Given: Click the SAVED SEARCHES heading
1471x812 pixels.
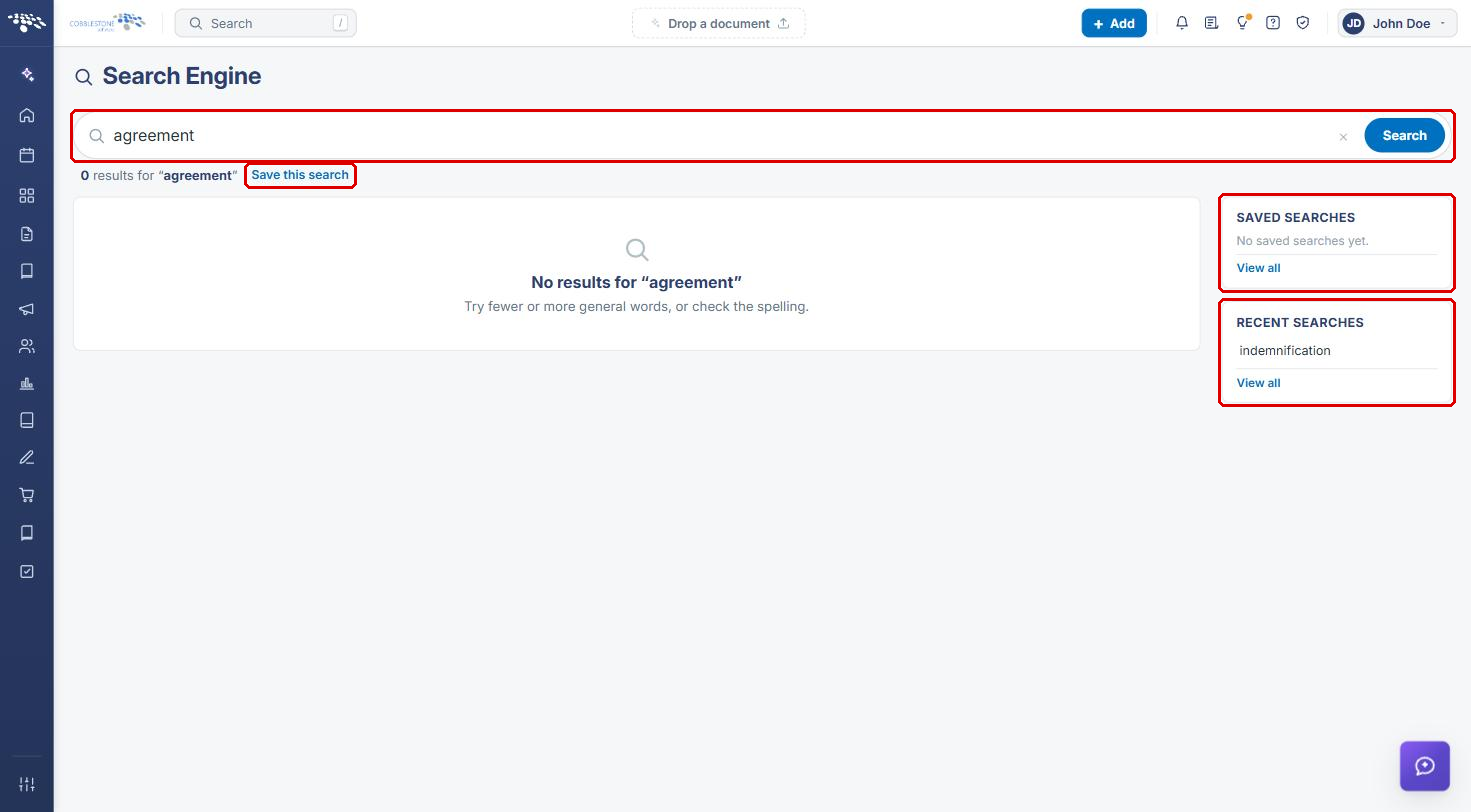Looking at the screenshot, I should [x=1295, y=217].
